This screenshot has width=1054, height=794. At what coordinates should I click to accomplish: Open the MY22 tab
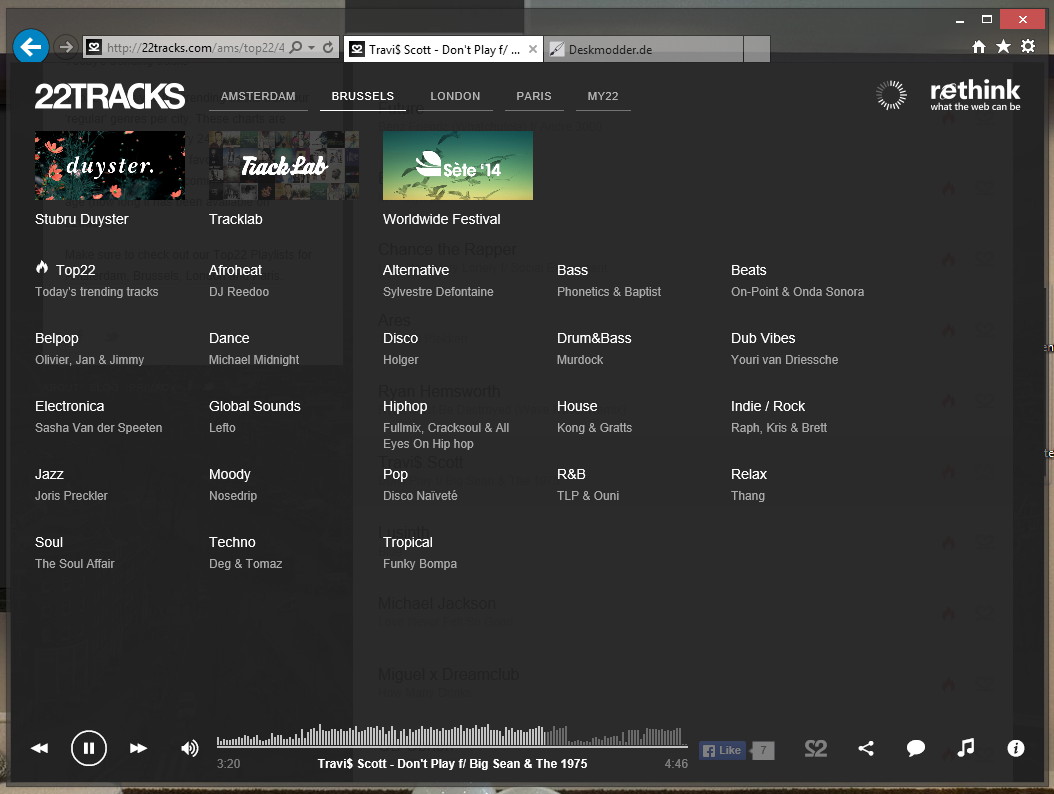pyautogui.click(x=603, y=96)
